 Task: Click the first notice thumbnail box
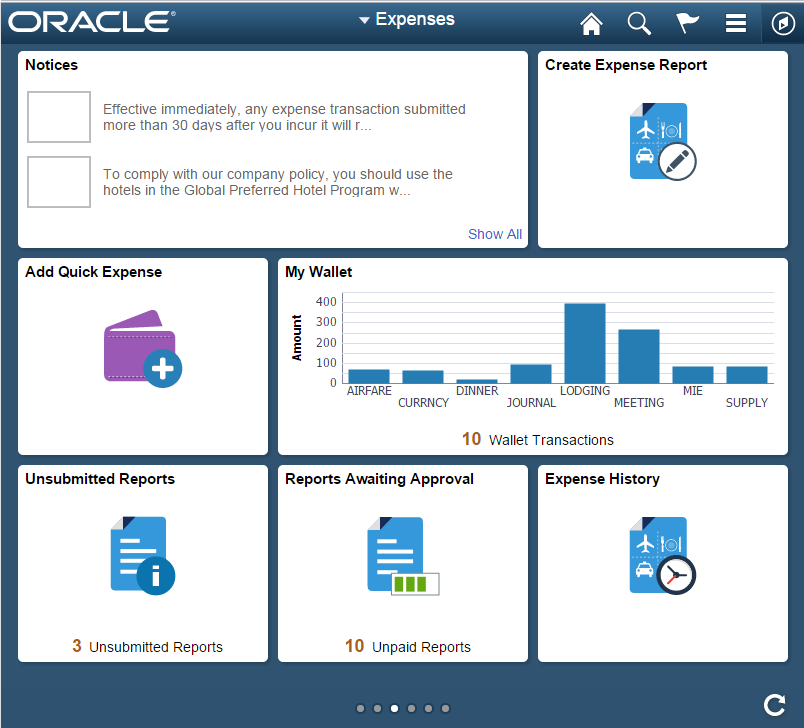tap(59, 117)
